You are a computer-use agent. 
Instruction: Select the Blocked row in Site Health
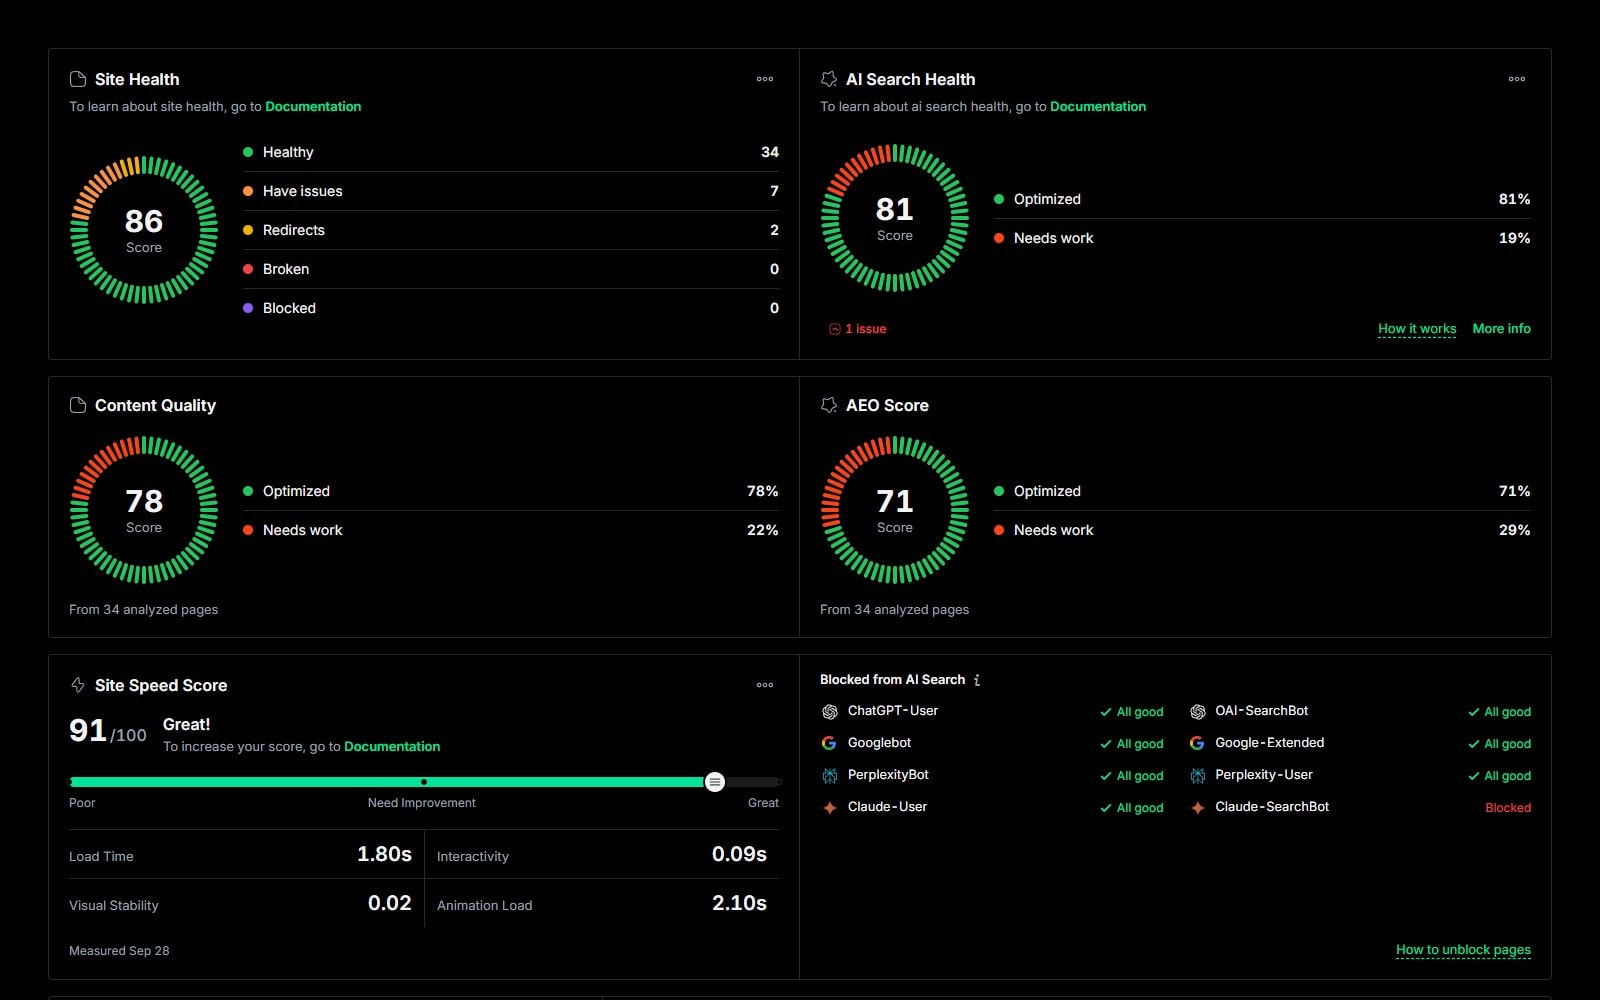pos(511,308)
